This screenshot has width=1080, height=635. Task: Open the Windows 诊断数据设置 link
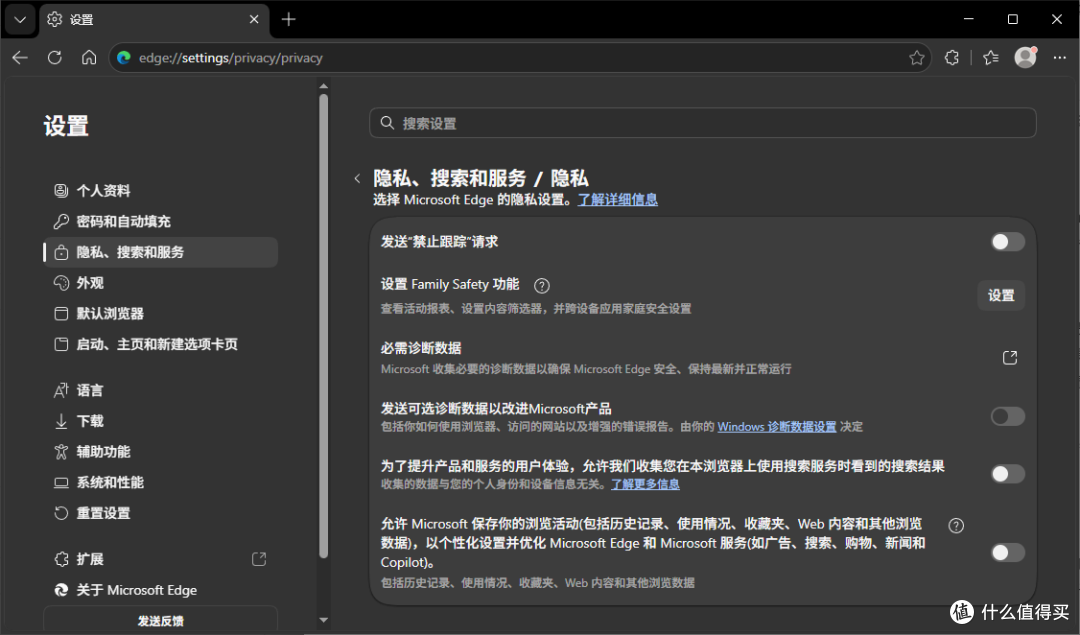point(777,427)
